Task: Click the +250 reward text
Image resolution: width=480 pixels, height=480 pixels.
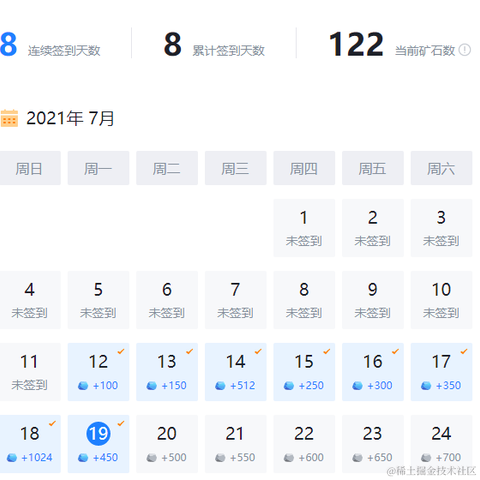Action: (x=311, y=386)
